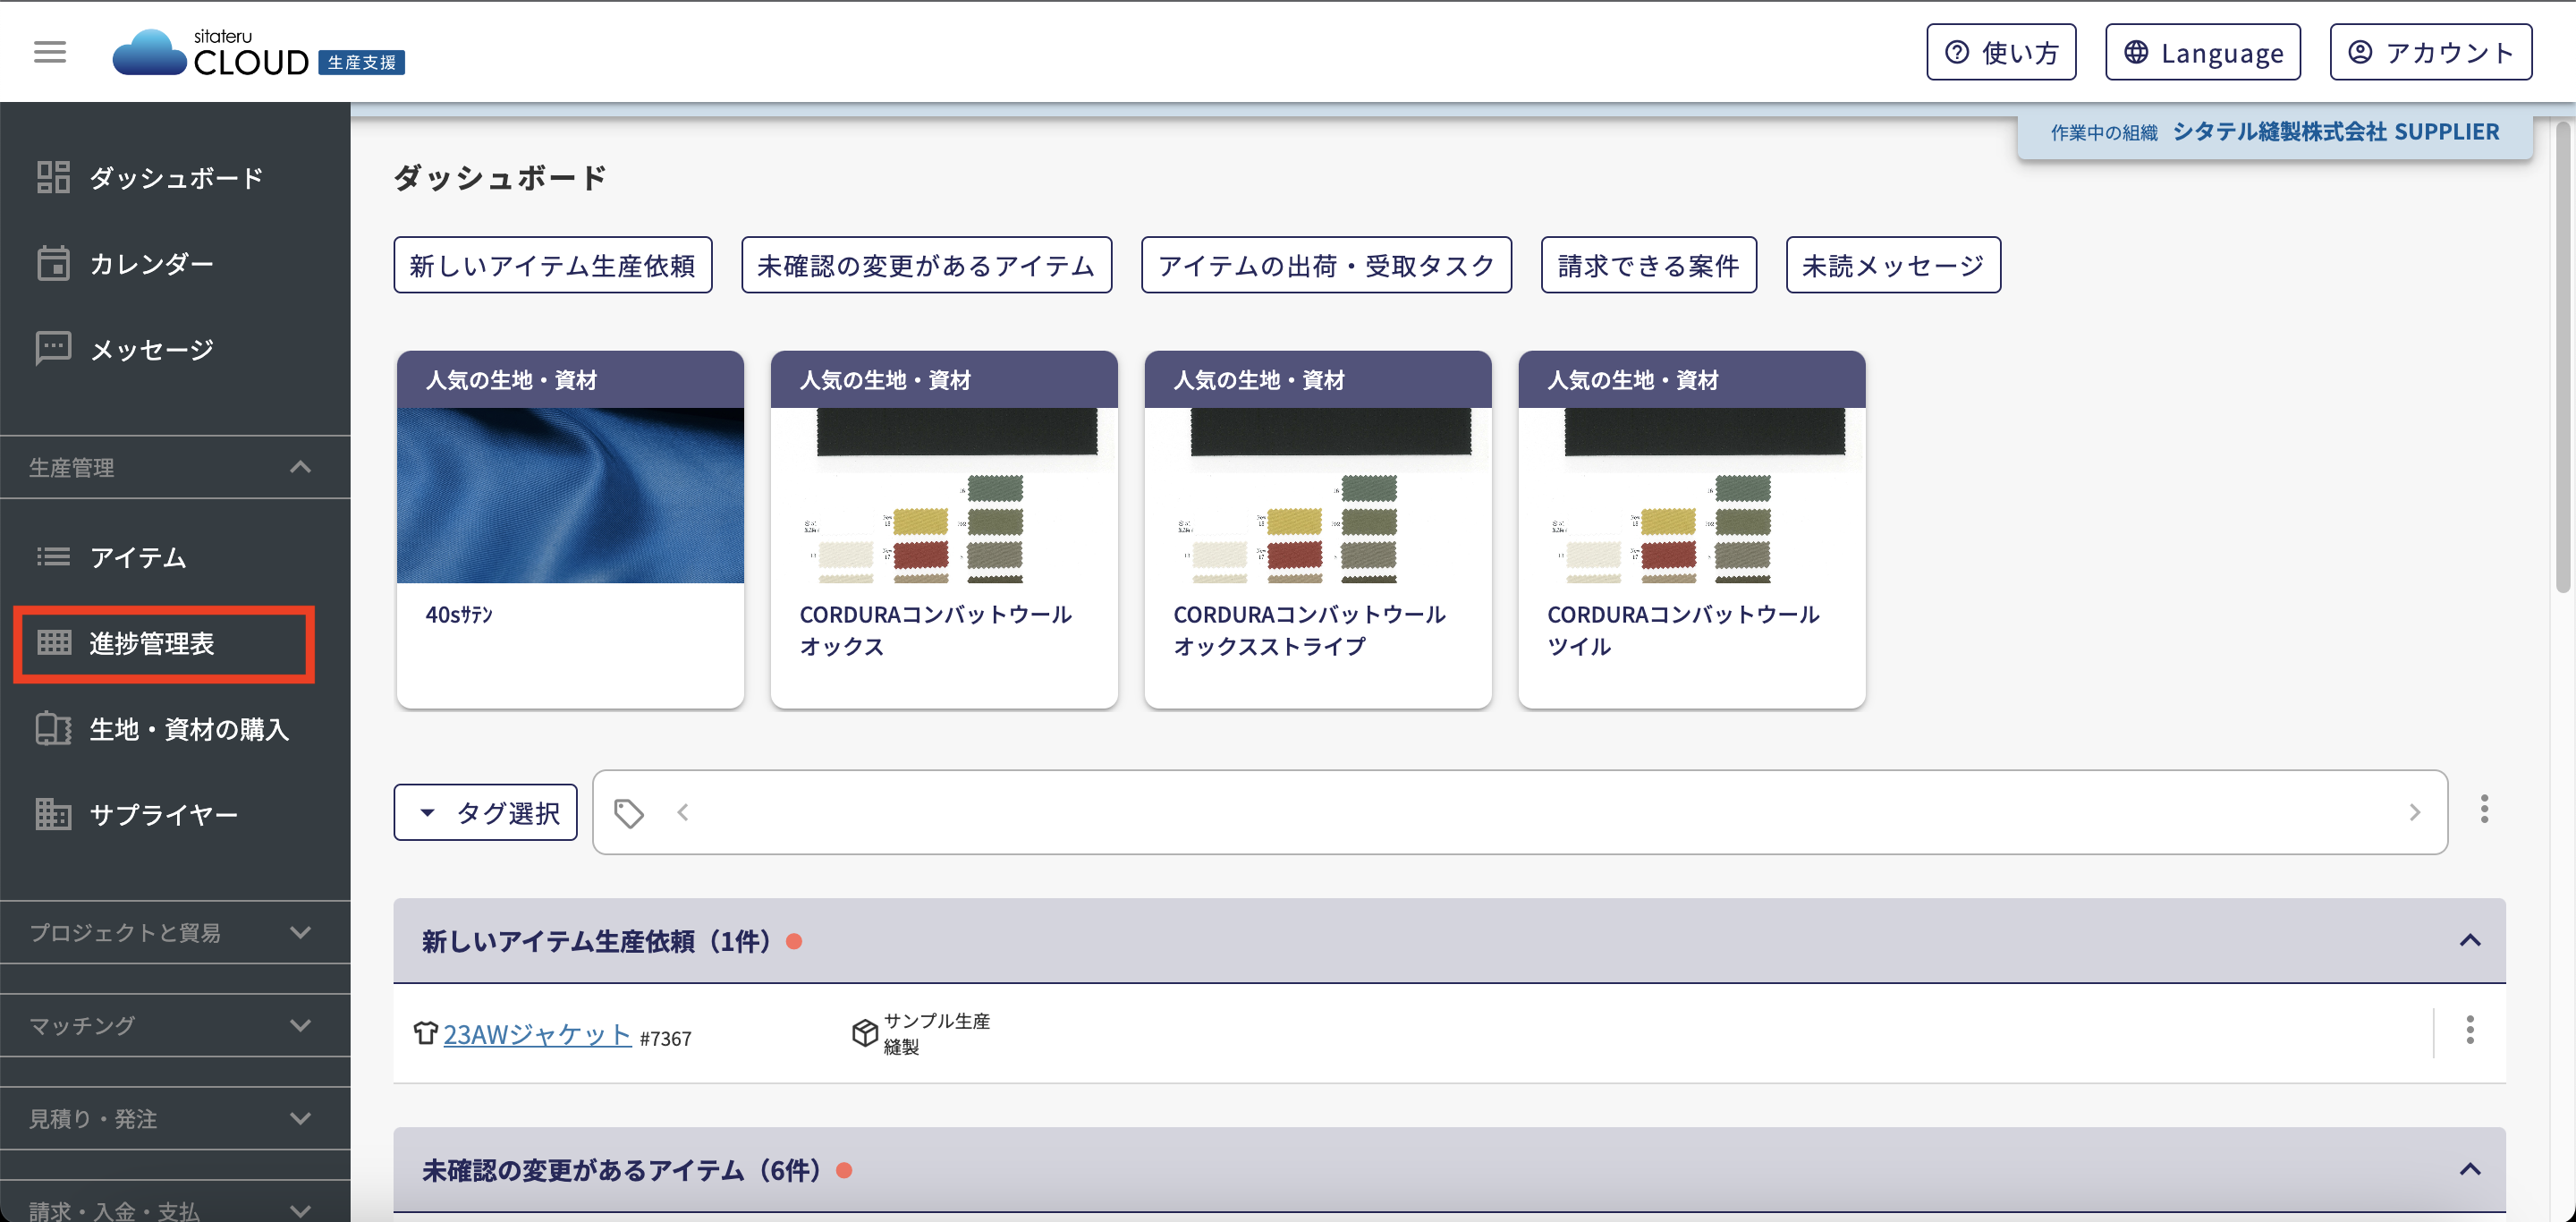Open 進捗管理表 in the sidebar
Image resolution: width=2576 pixels, height=1222 pixels.
[x=151, y=643]
